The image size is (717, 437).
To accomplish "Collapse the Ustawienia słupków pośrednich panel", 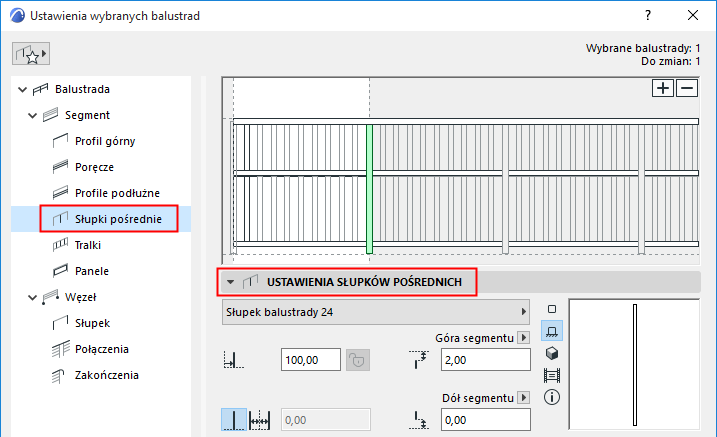I will pos(230,282).
